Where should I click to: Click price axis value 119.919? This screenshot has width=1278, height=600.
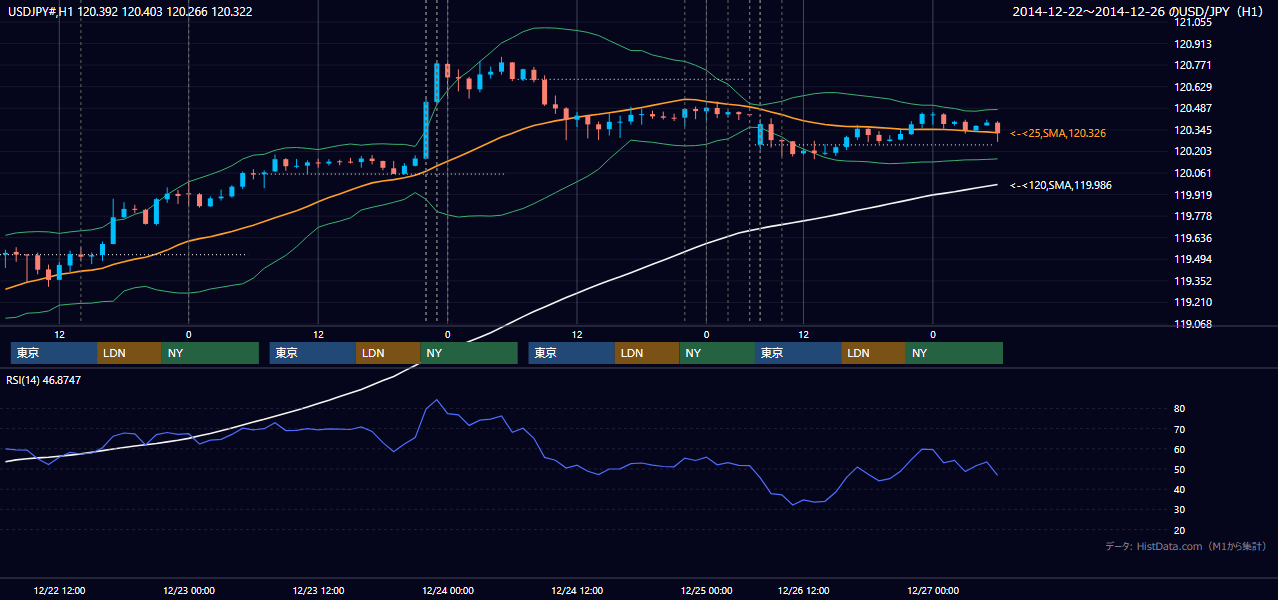[x=1194, y=195]
